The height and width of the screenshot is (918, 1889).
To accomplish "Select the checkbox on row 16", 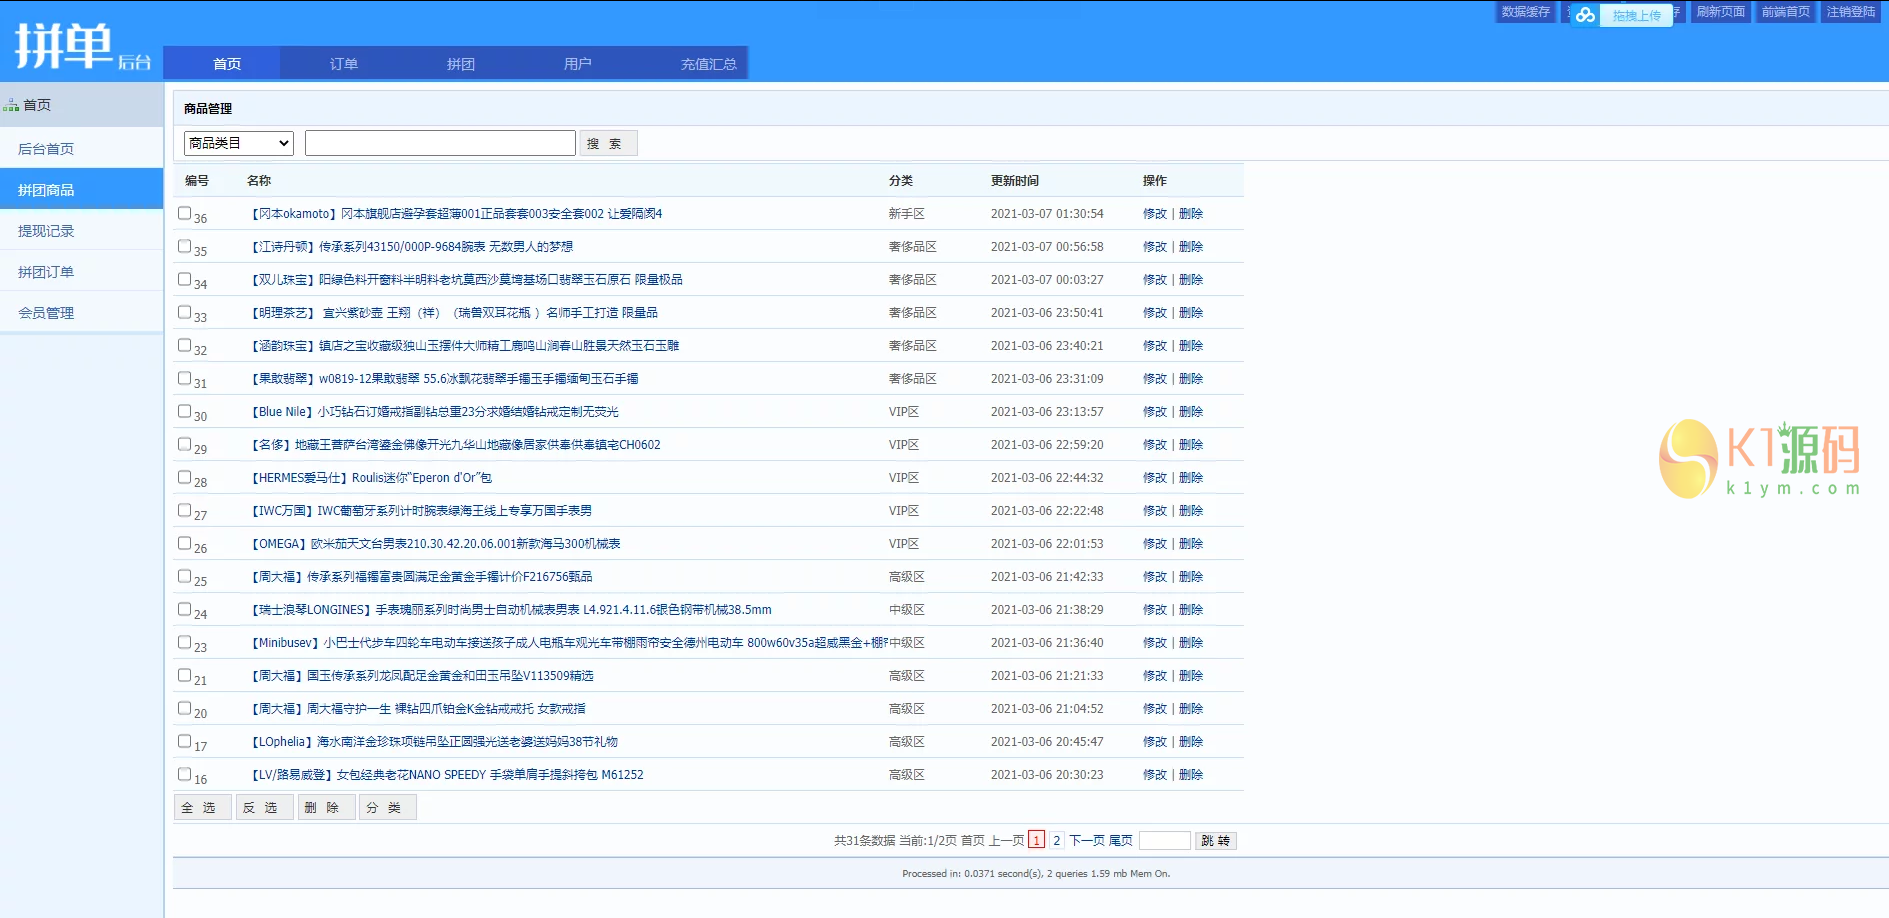I will point(184,774).
